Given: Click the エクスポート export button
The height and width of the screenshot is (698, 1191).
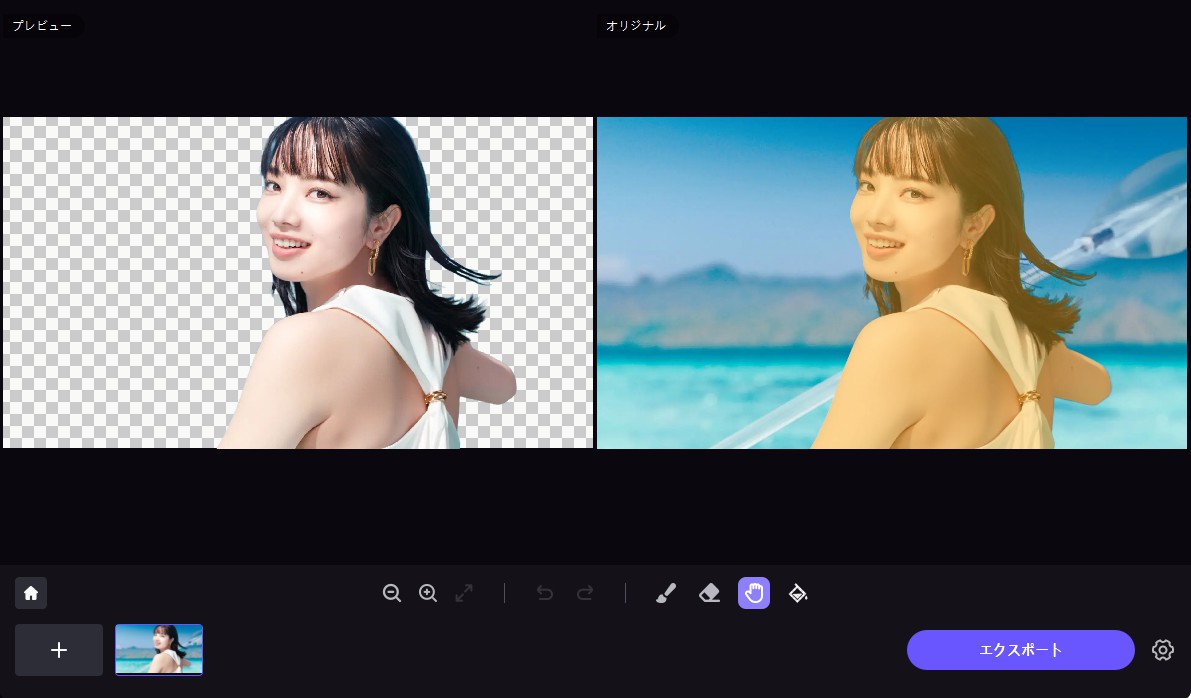Looking at the screenshot, I should coord(1021,650).
